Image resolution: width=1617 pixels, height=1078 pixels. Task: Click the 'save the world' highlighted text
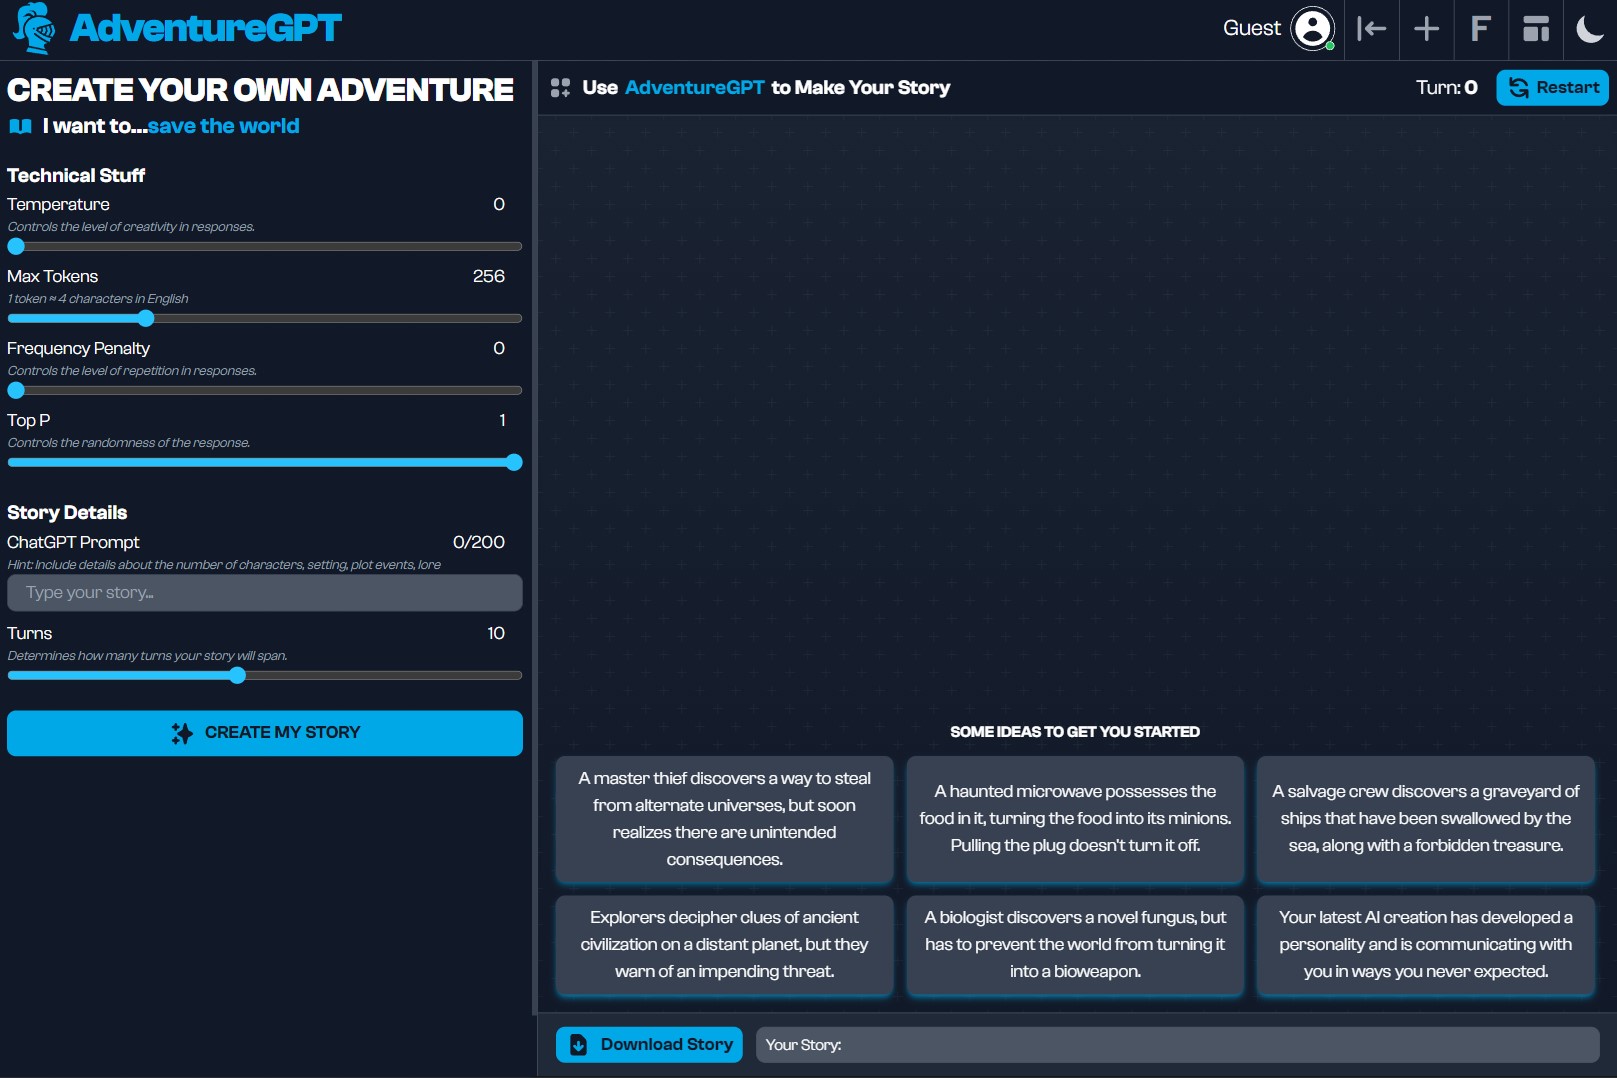[x=224, y=126]
